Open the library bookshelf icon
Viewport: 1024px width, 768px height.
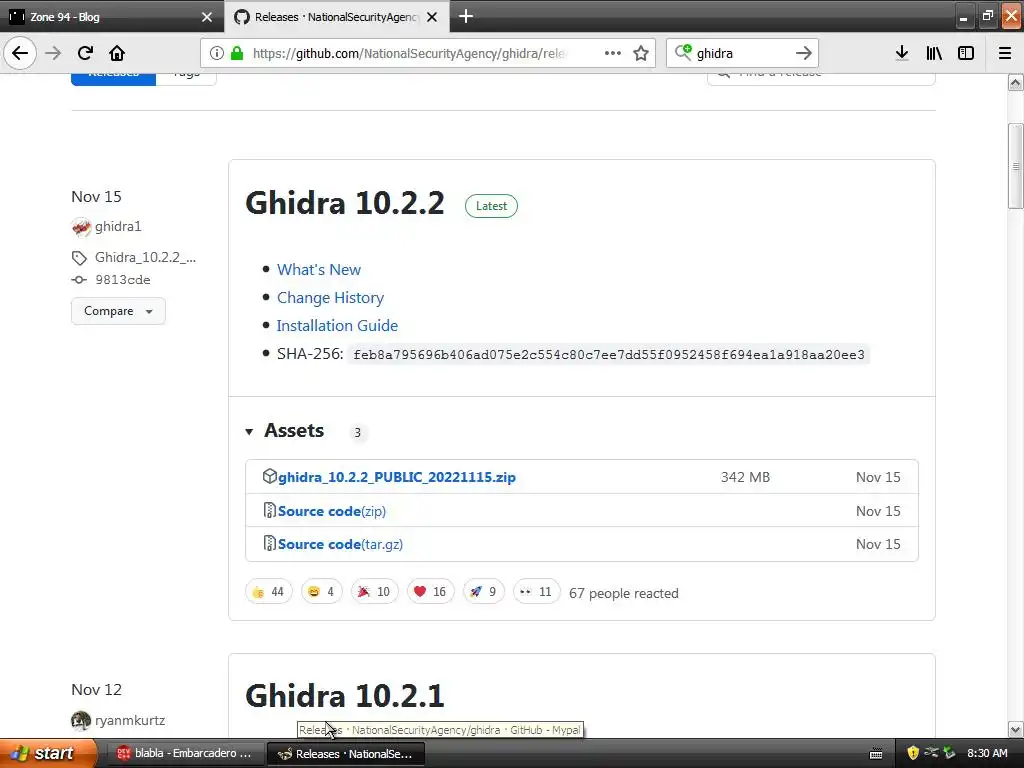(934, 53)
